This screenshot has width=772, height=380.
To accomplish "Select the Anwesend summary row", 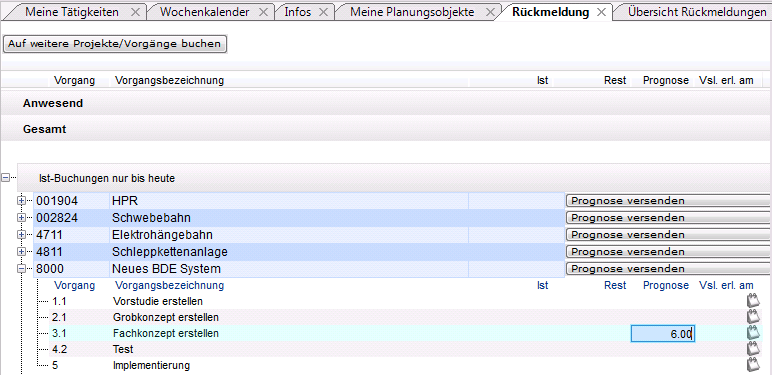I will click(387, 103).
